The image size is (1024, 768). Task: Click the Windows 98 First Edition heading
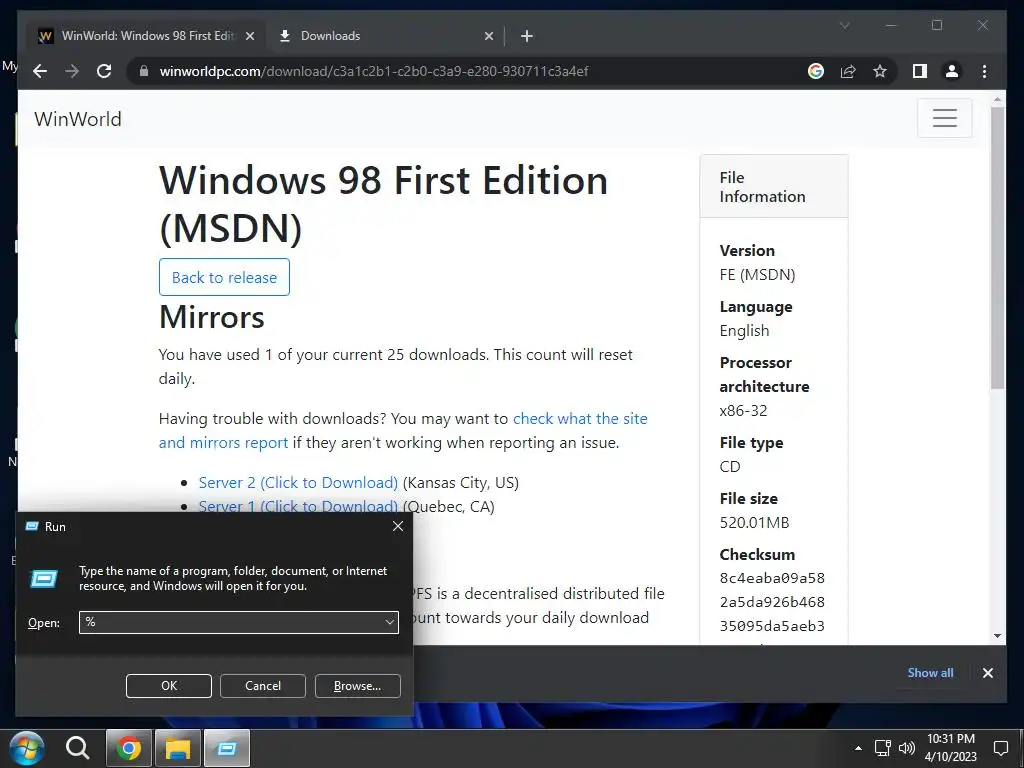(383, 204)
